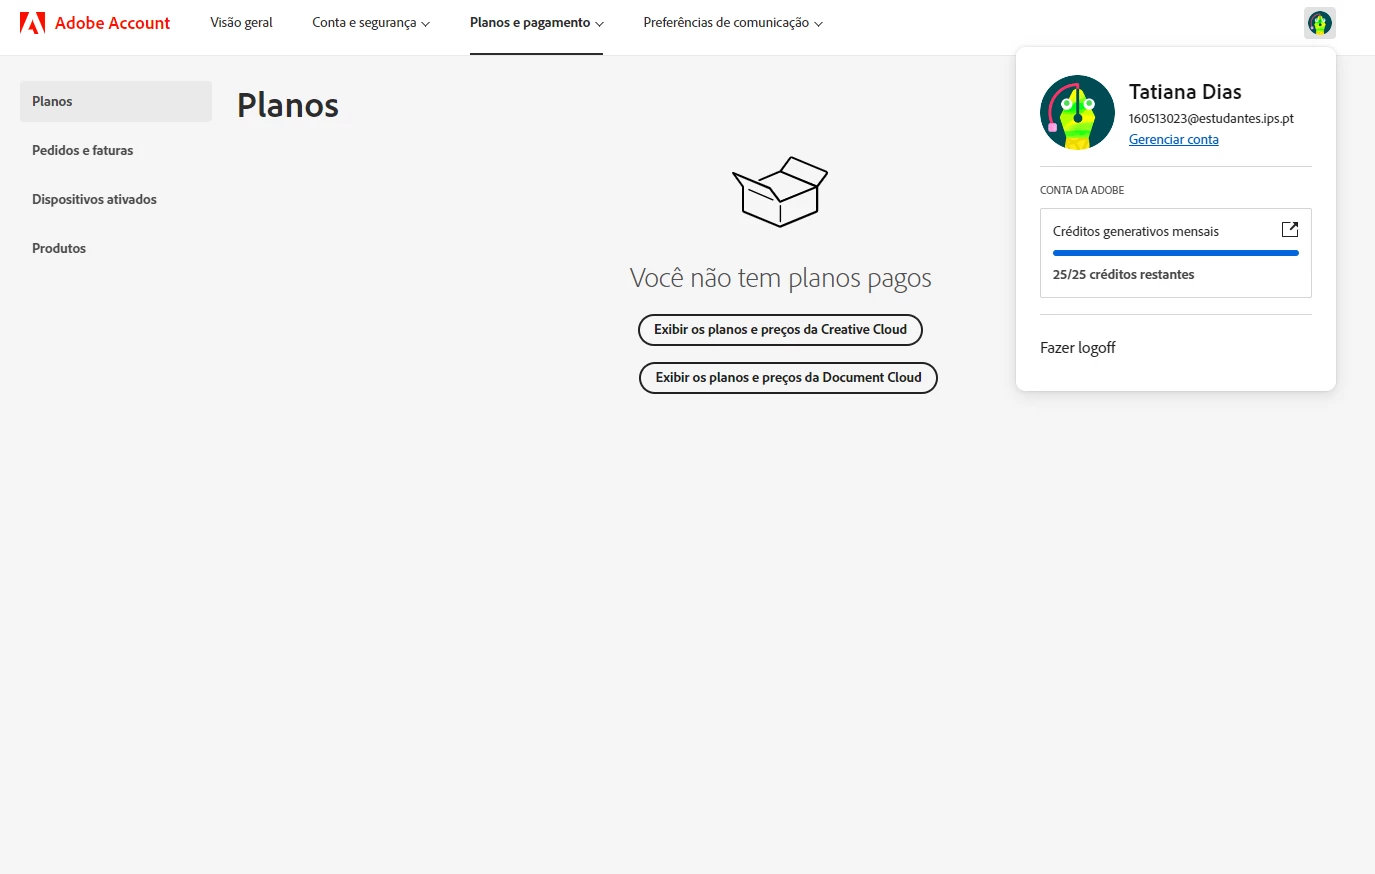Expand Conta e segurança menu
This screenshot has height=874, width=1375.
(x=371, y=22)
